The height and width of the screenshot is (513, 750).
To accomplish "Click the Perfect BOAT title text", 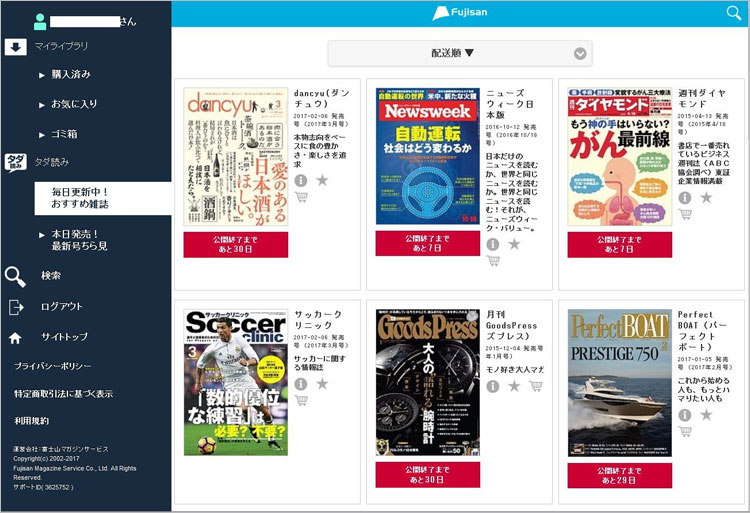I will [702, 331].
